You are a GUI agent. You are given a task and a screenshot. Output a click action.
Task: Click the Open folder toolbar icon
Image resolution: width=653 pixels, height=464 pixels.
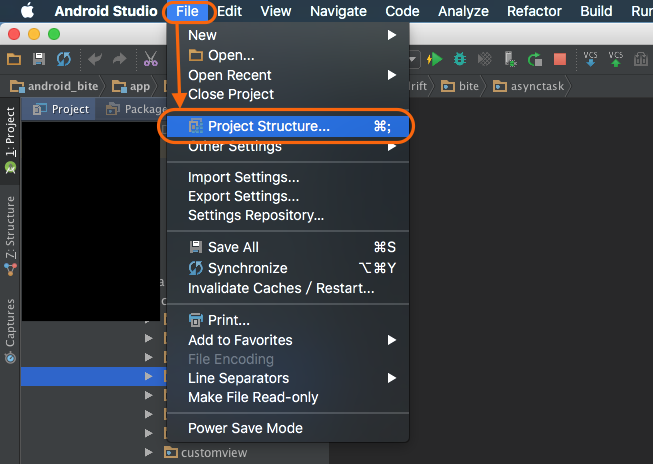[x=14, y=59]
